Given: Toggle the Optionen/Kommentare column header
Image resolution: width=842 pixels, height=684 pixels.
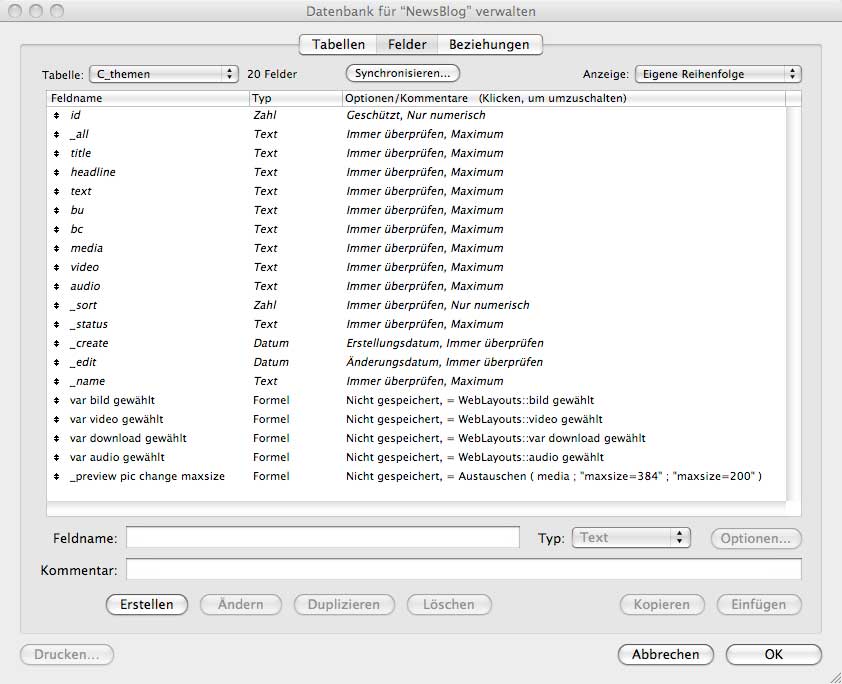Looking at the screenshot, I should (x=486, y=99).
